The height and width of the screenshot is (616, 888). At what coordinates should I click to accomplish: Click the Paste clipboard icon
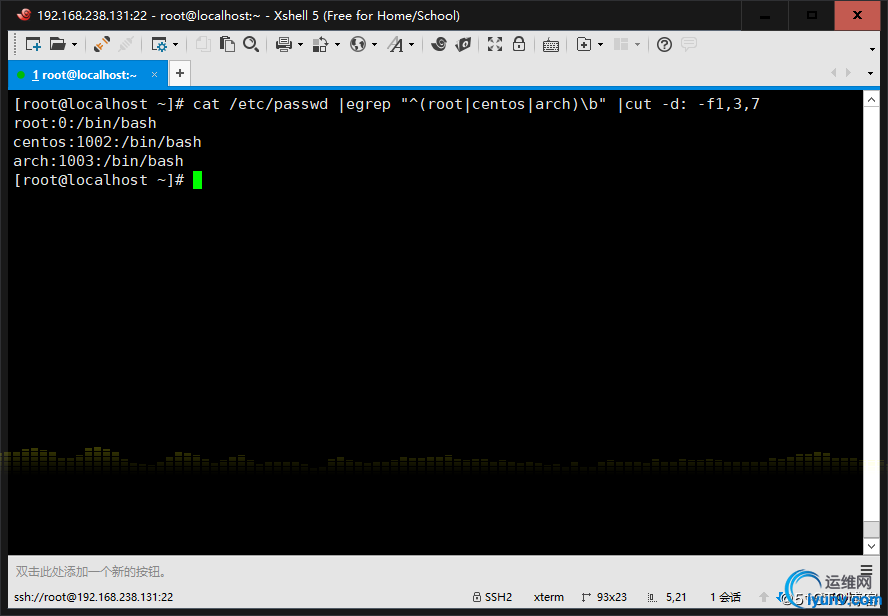pyautogui.click(x=227, y=44)
